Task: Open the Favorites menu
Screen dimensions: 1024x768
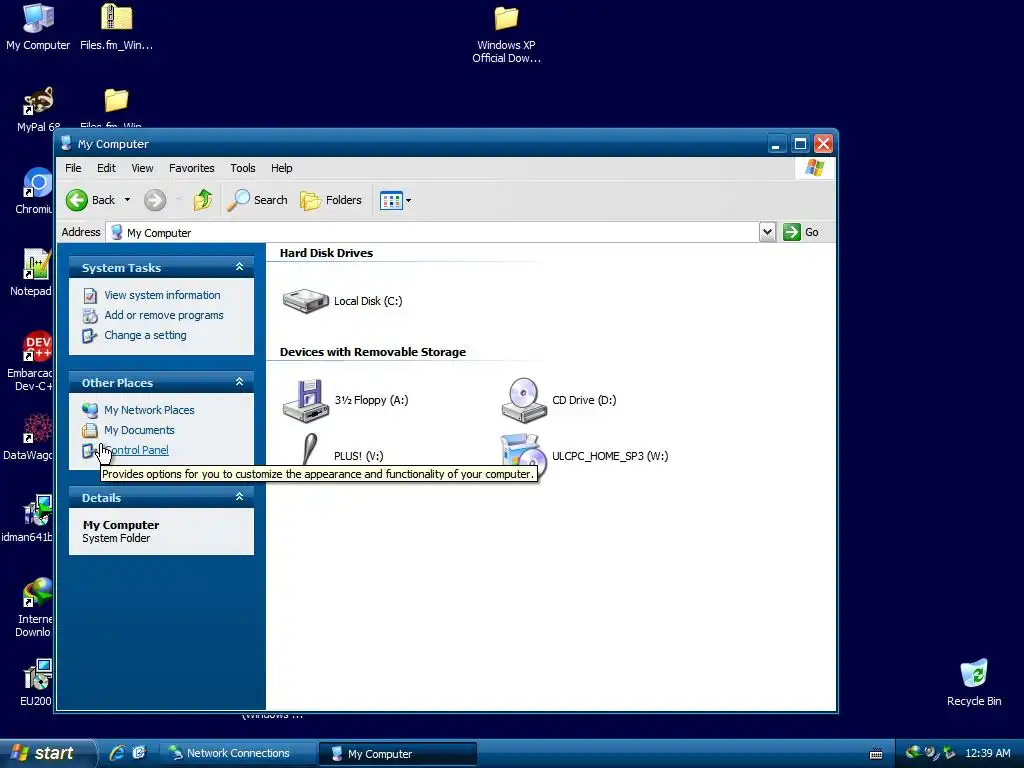Action: (191, 168)
